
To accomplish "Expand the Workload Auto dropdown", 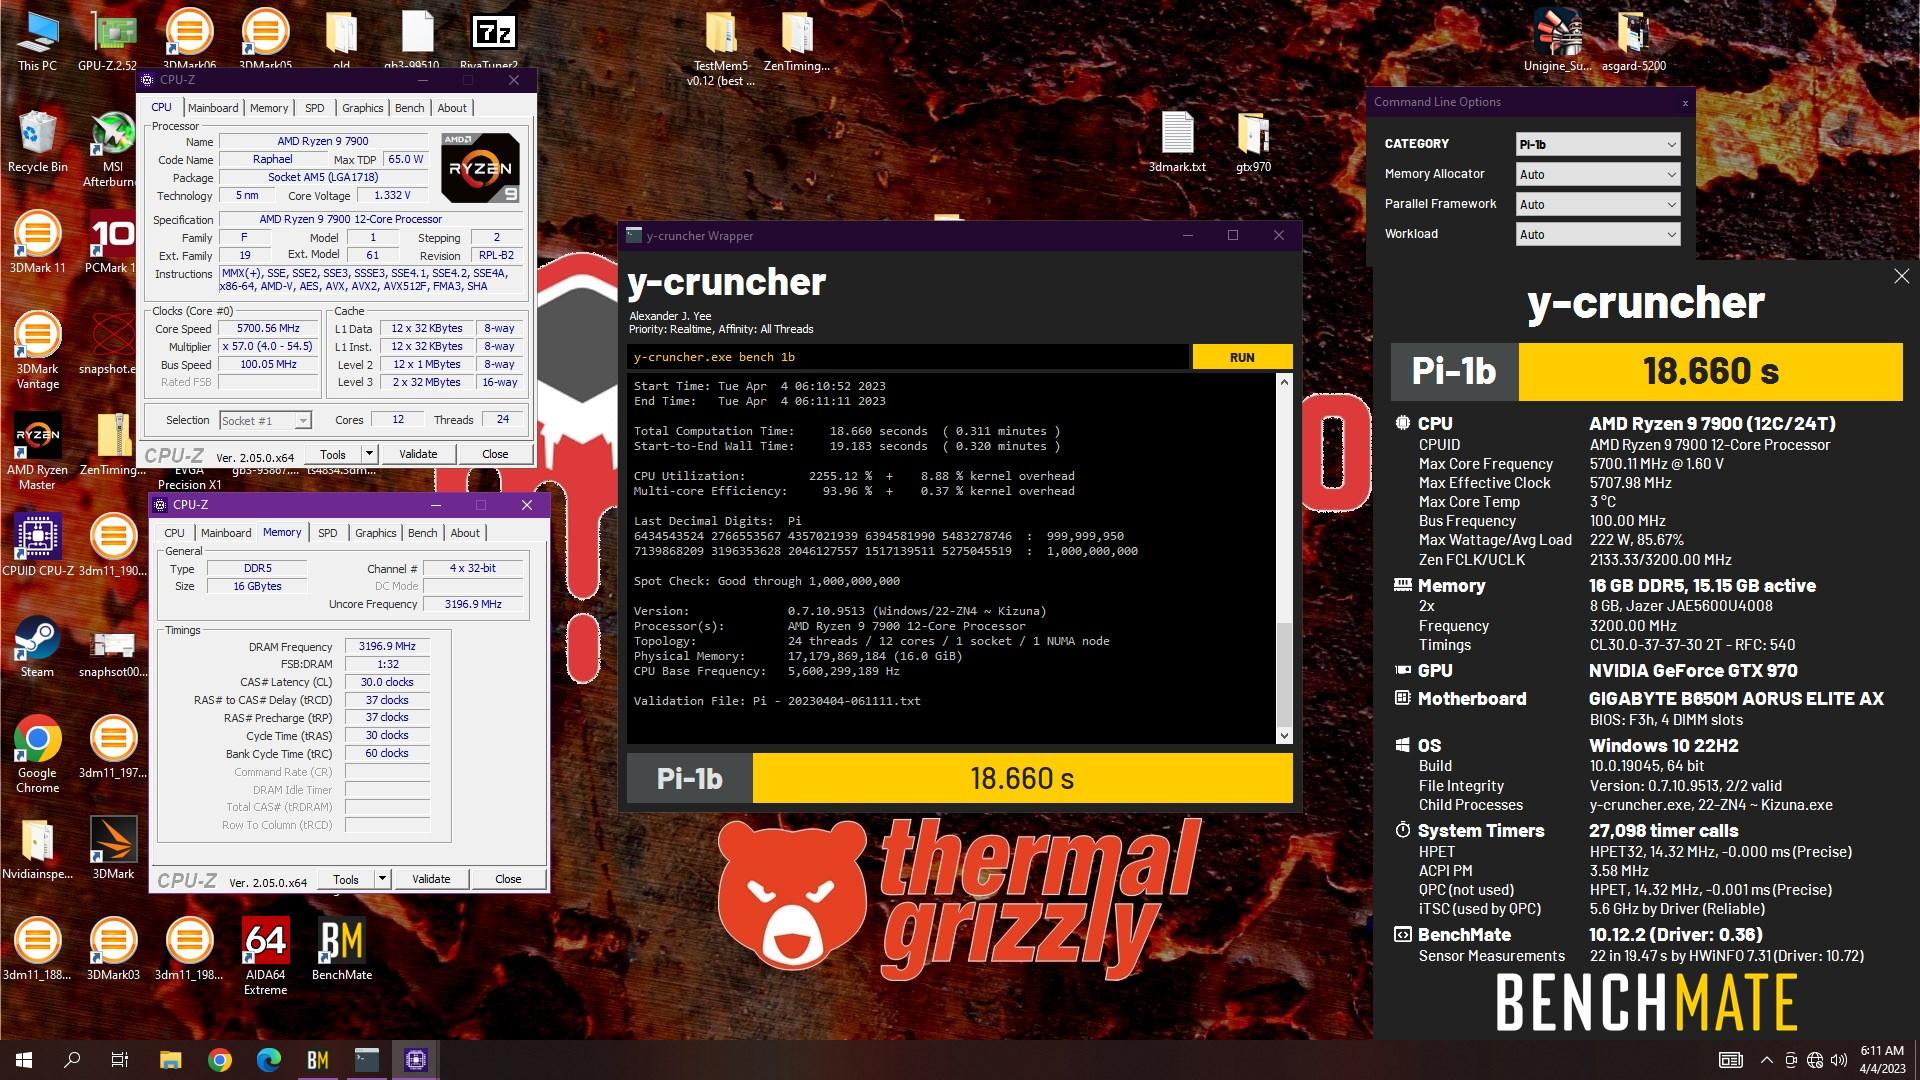I will pyautogui.click(x=1597, y=234).
